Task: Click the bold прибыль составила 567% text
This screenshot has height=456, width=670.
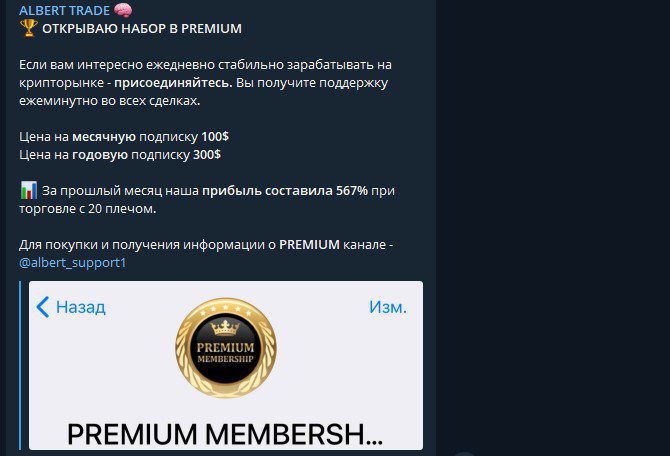Action: click(x=285, y=191)
